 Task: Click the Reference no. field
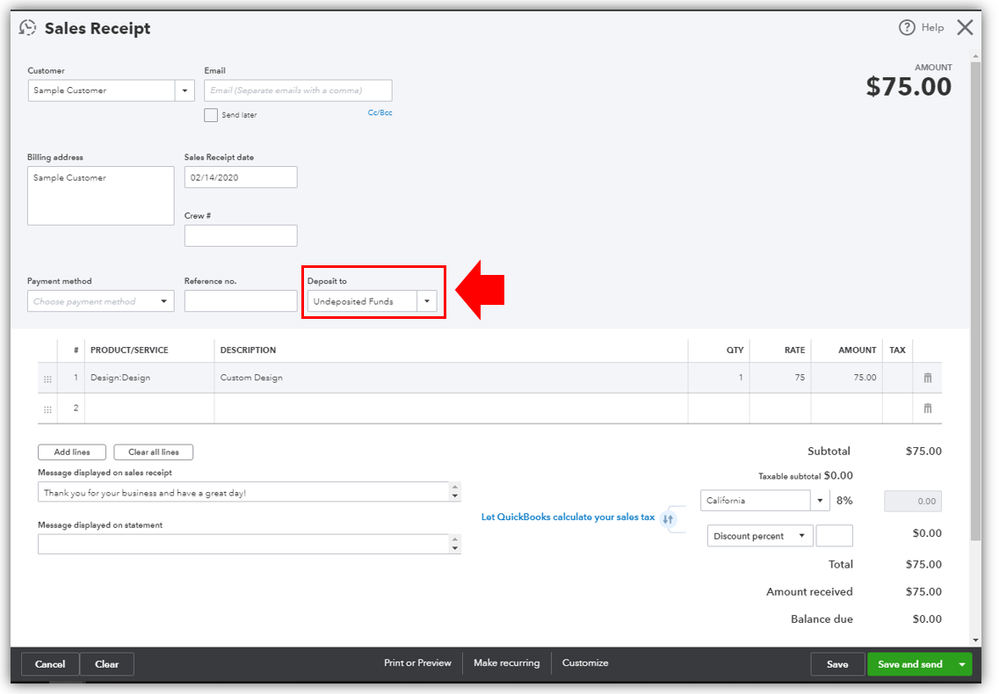point(241,301)
